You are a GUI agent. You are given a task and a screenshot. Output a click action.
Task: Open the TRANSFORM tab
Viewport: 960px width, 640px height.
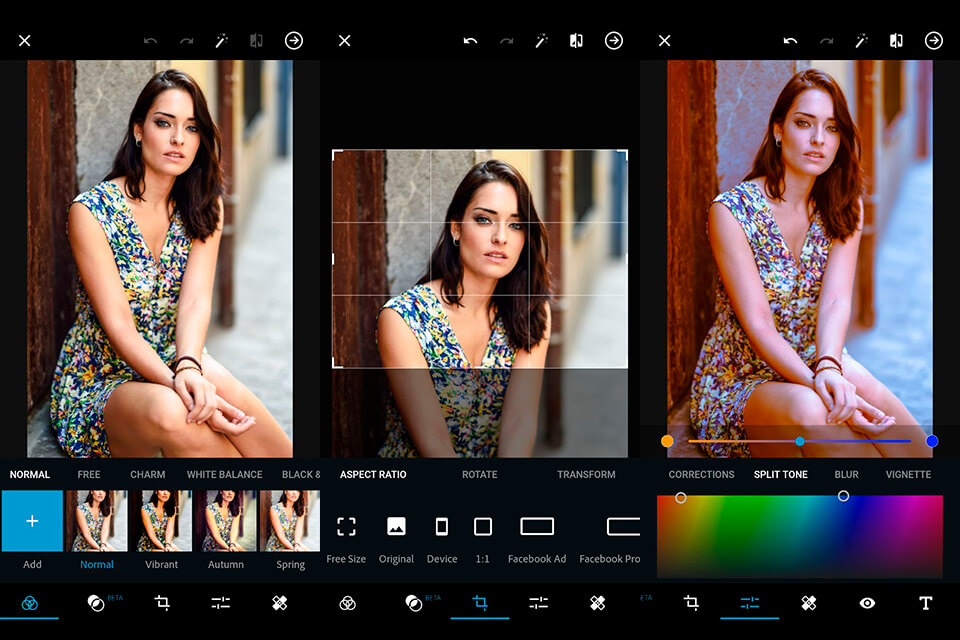coord(586,475)
